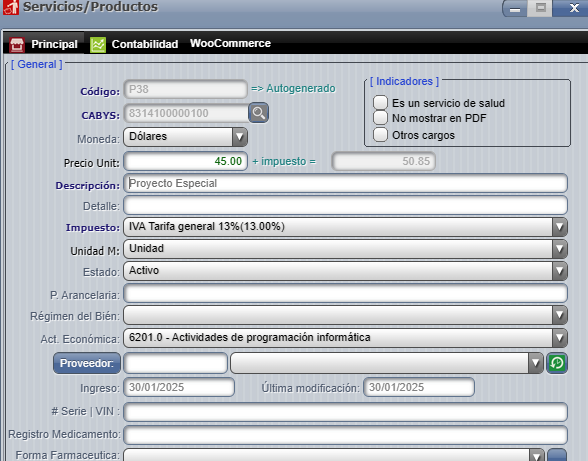Click the # Serie | VIN input field

click(345, 412)
